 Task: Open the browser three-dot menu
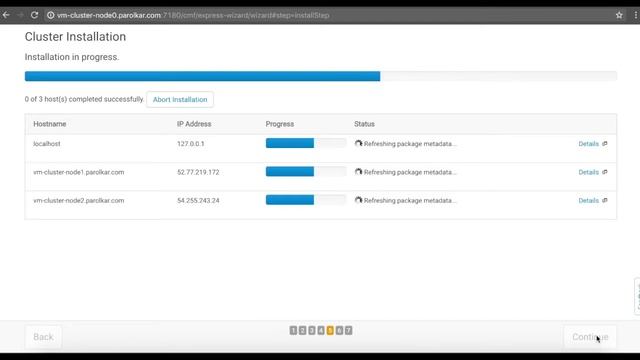pyautogui.click(x=636, y=15)
